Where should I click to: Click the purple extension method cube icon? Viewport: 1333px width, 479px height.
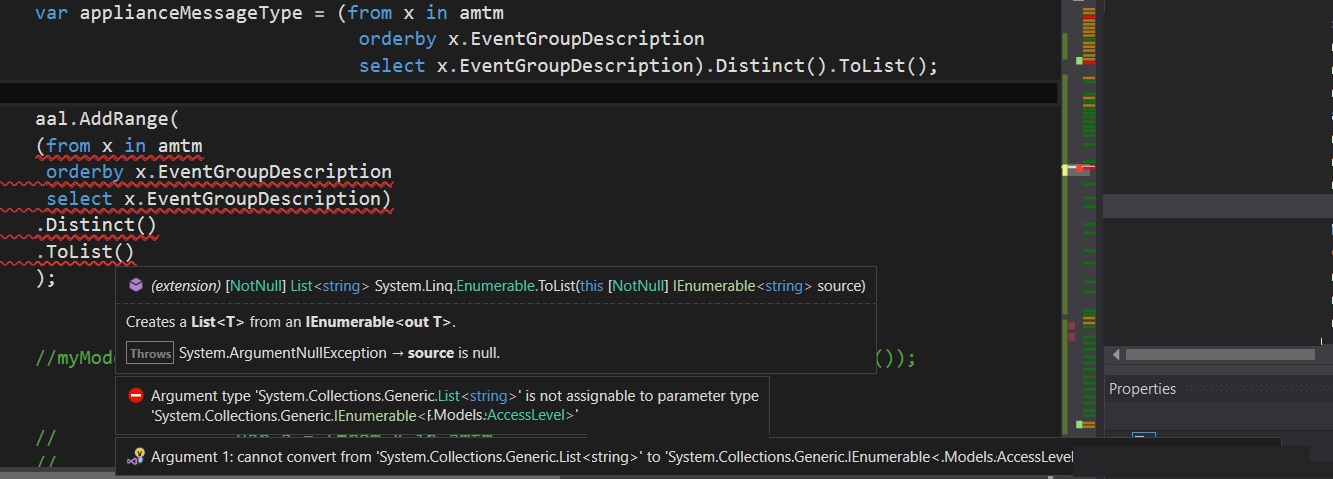(x=136, y=286)
